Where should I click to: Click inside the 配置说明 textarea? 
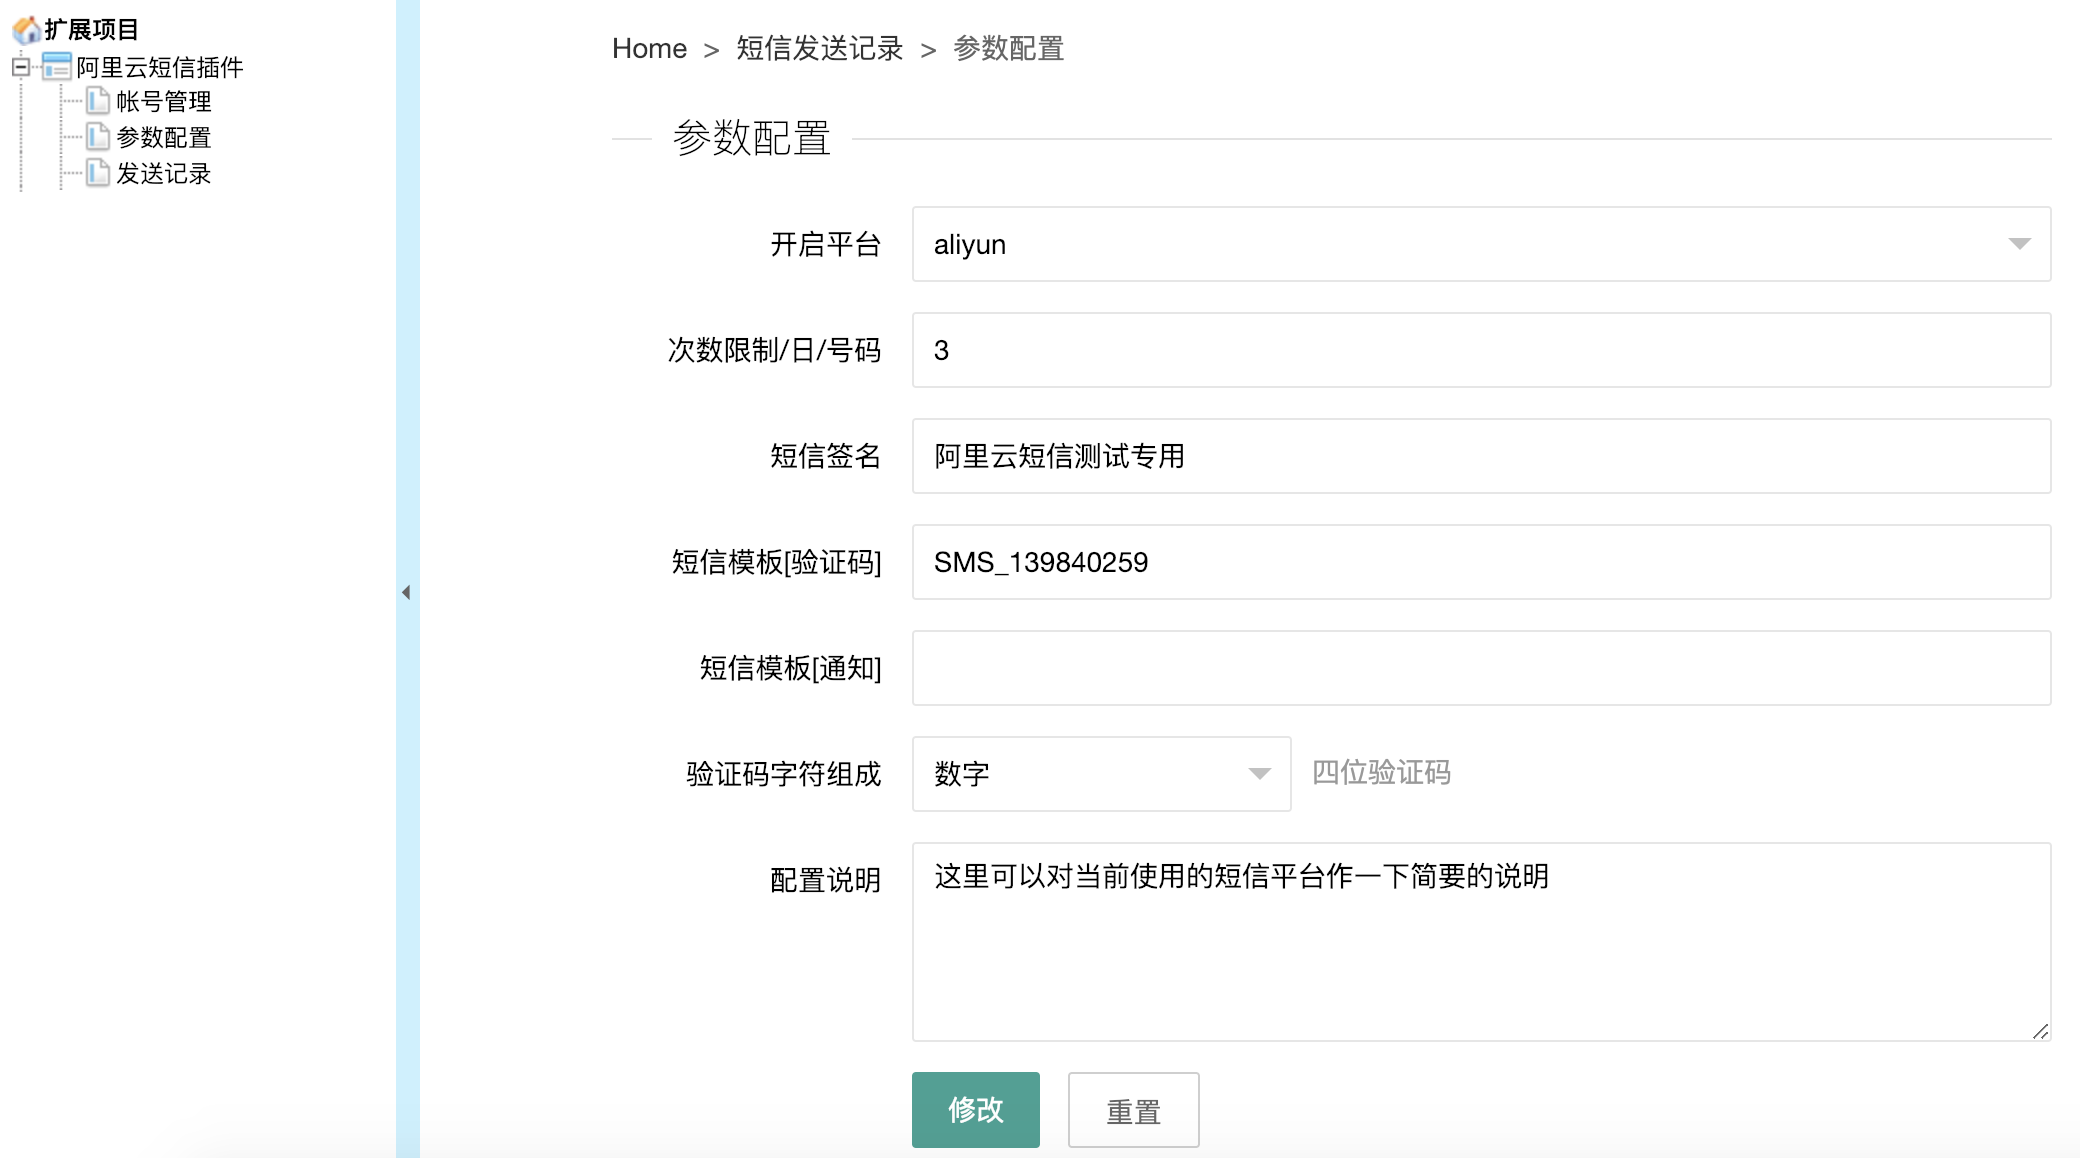tap(1481, 942)
